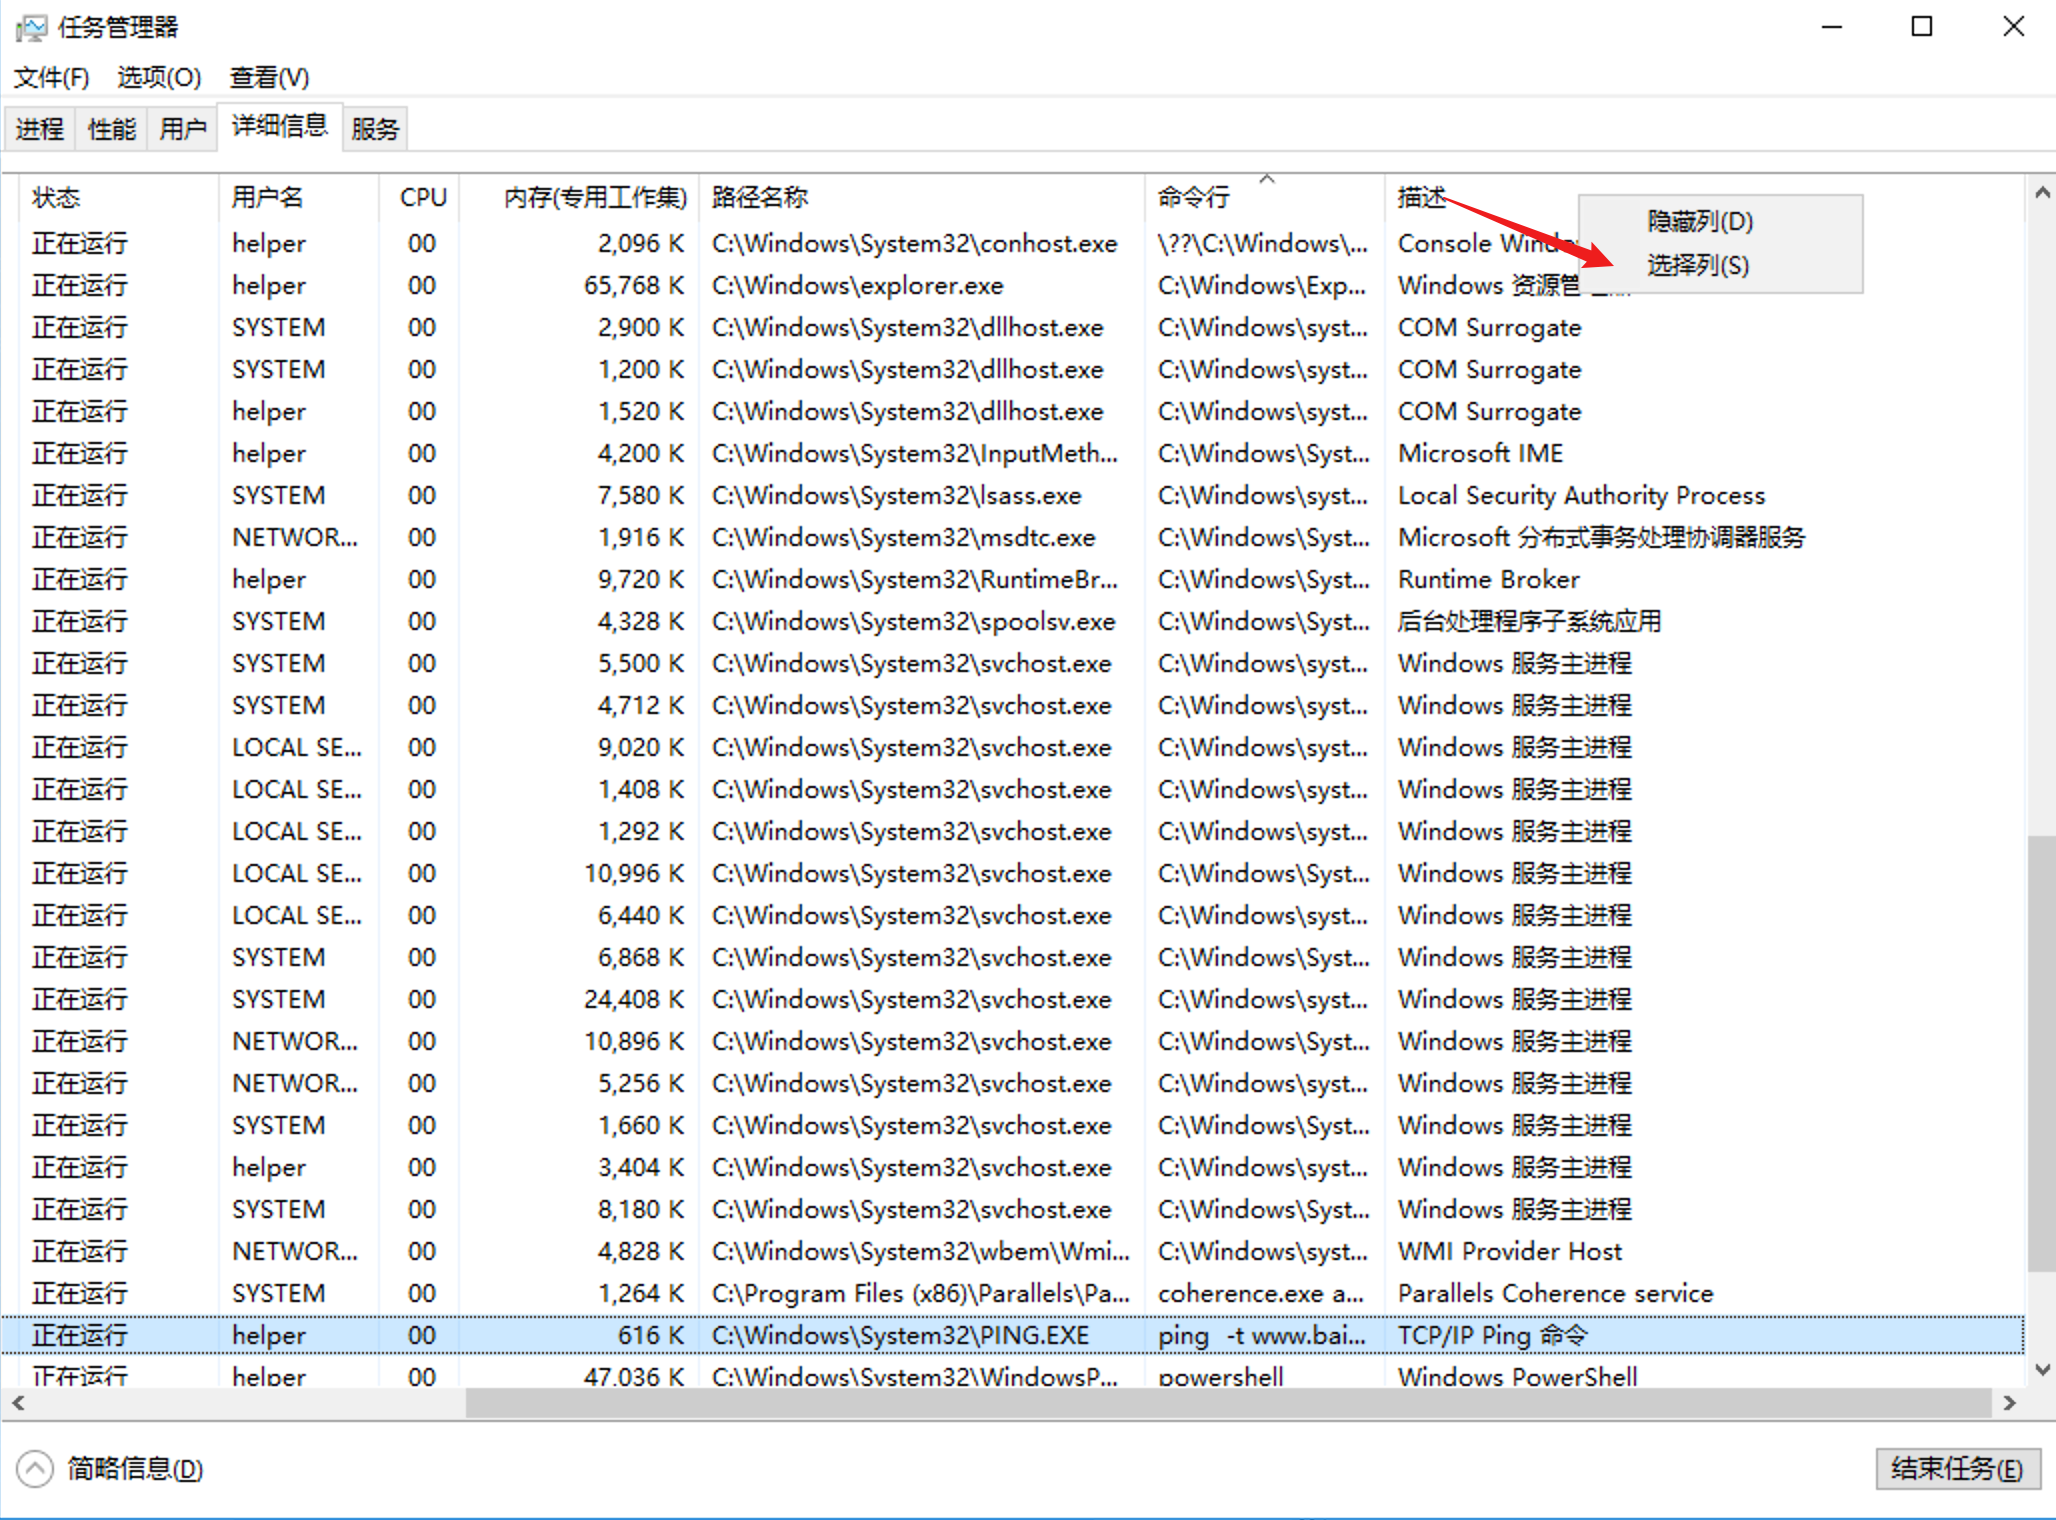
Task: Choose 选择列(S) in context menu
Action: tap(1697, 265)
